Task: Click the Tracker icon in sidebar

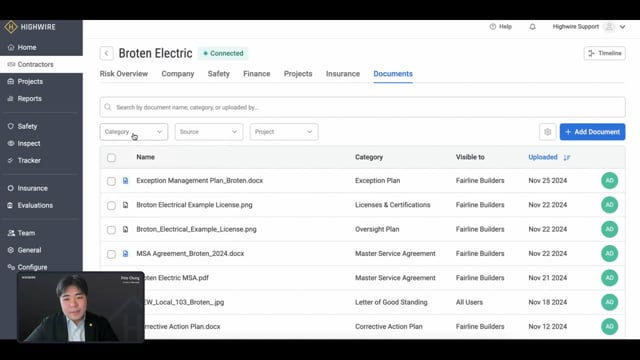Action: pos(11,161)
